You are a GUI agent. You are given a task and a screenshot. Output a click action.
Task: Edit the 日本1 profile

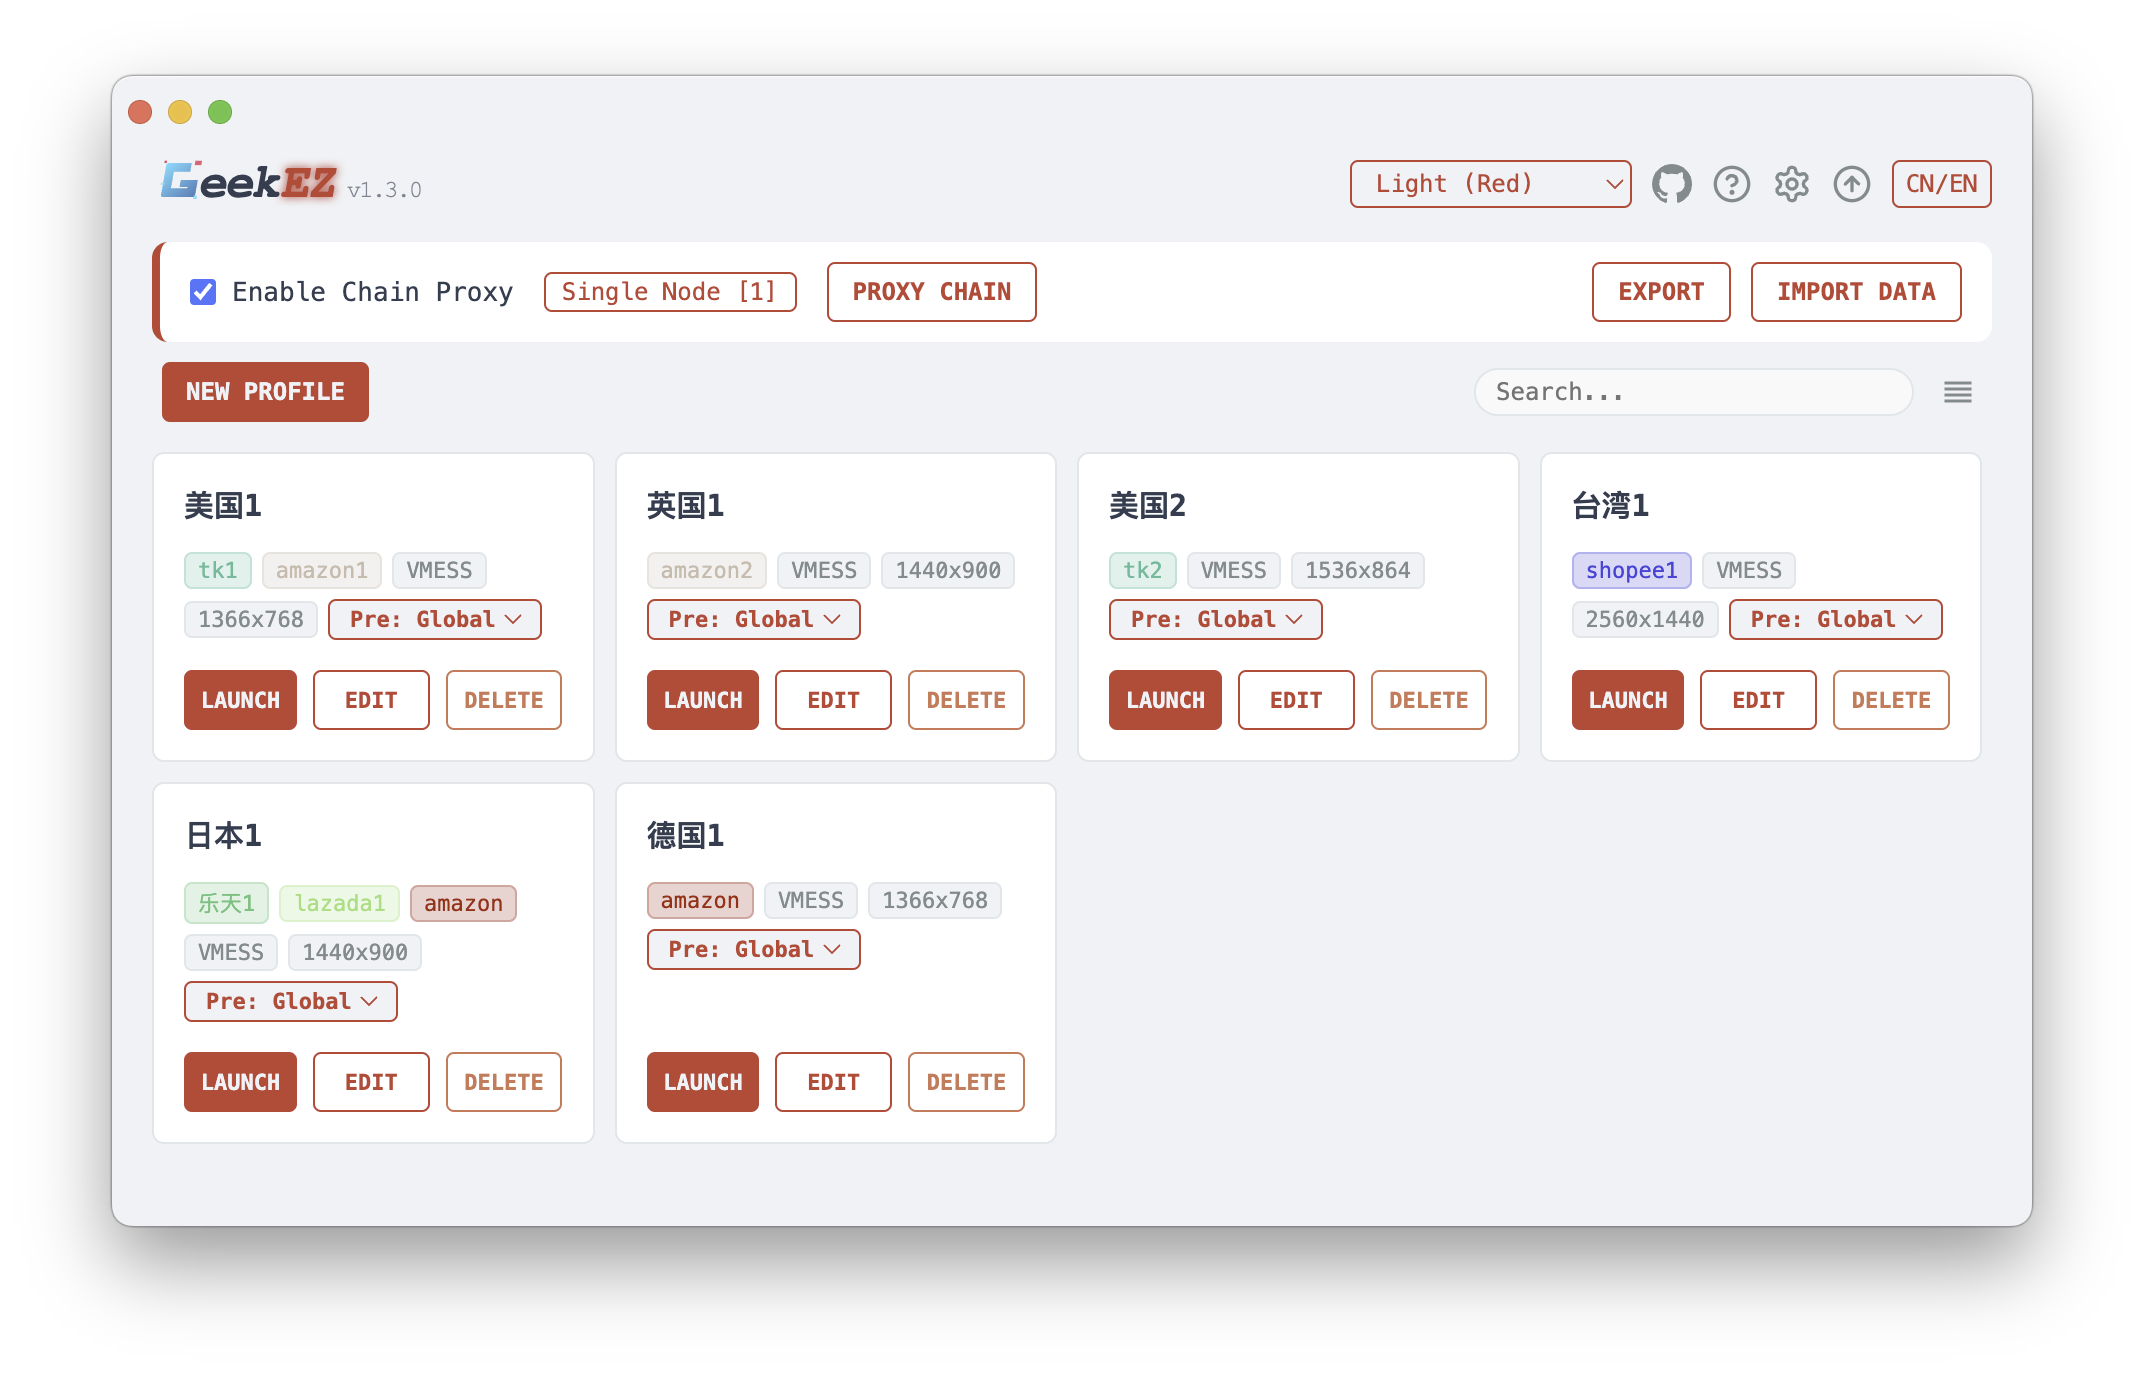click(371, 1082)
